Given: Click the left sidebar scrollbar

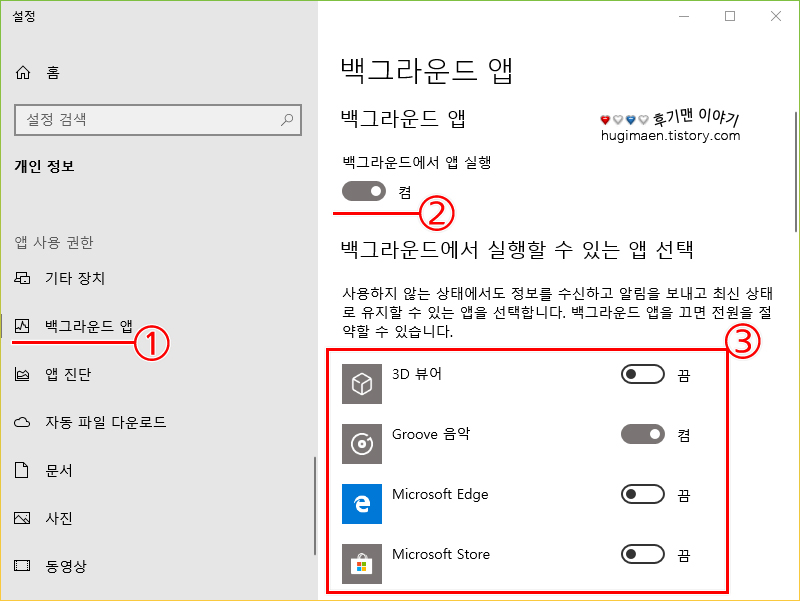Looking at the screenshot, I should pos(315,505).
